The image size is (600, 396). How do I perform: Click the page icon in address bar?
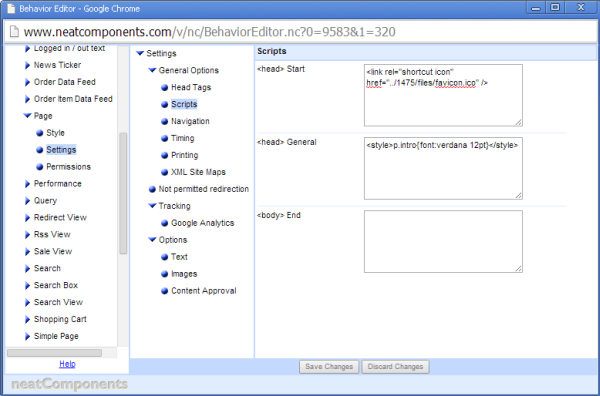tap(14, 31)
